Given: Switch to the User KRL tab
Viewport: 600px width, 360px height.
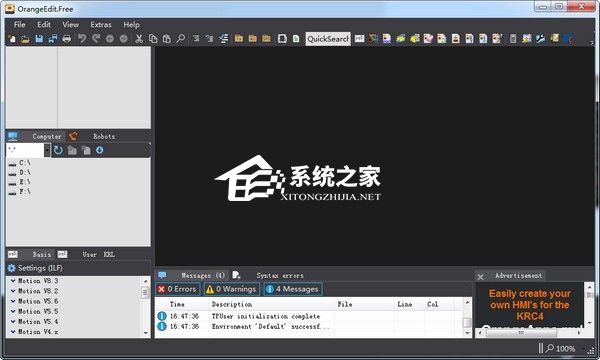Looking at the screenshot, I should pos(86,254).
